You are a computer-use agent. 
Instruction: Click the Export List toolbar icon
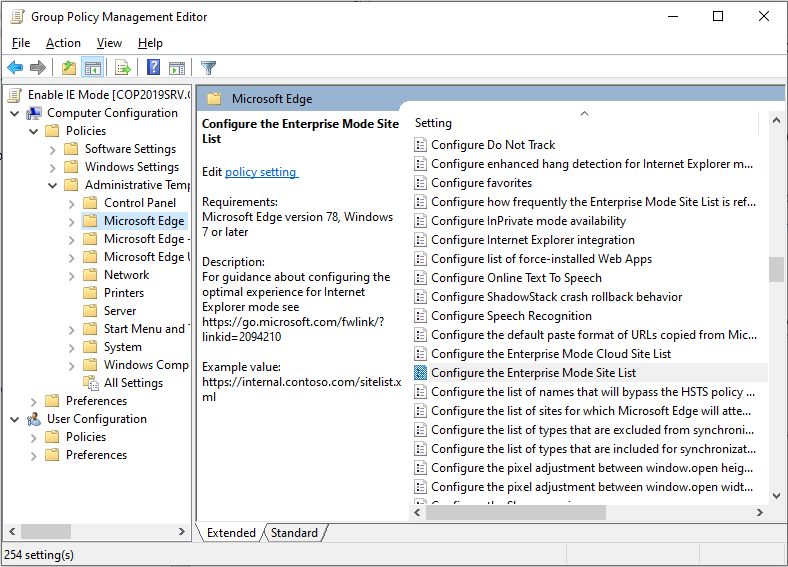point(123,67)
